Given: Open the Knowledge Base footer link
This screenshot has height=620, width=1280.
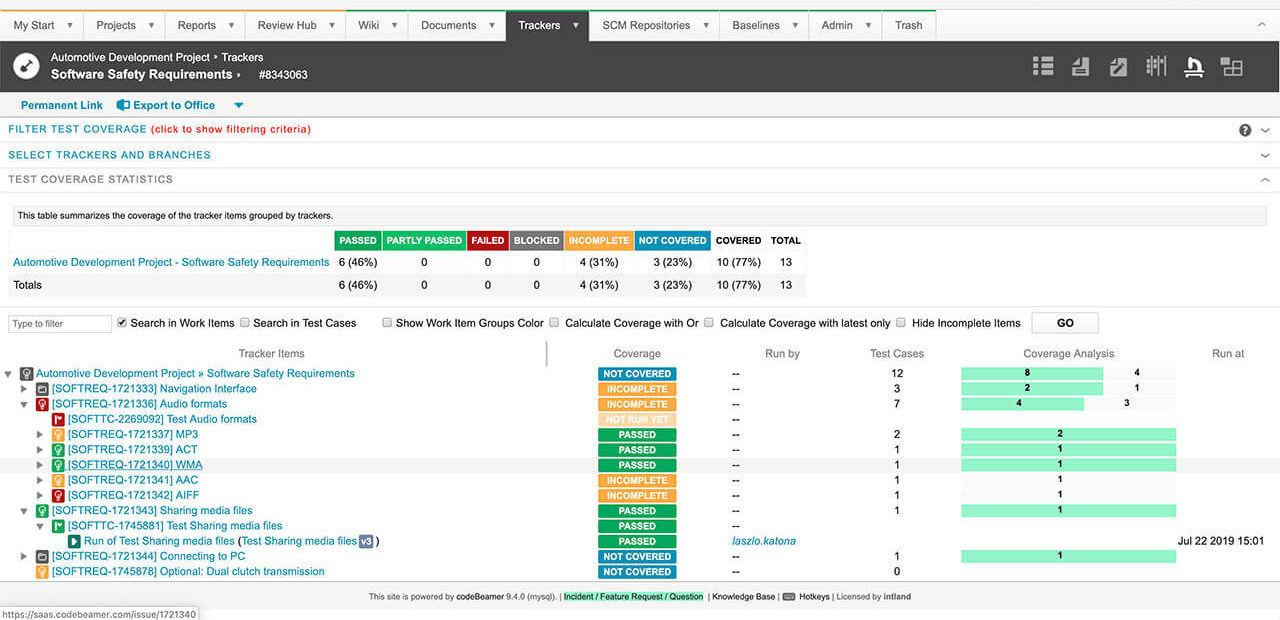Looking at the screenshot, I should 743,597.
